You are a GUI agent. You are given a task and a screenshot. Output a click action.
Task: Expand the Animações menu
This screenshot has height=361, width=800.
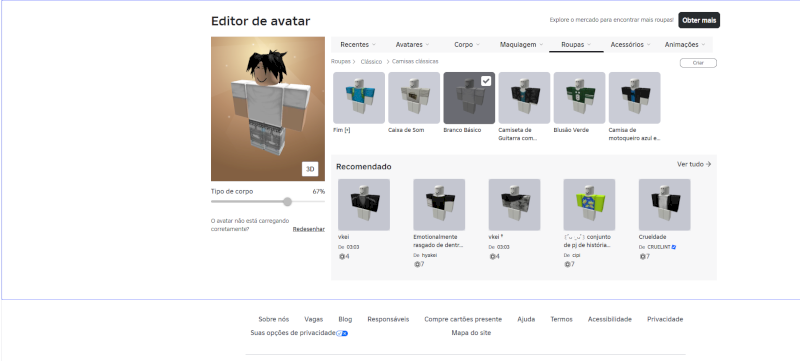tap(685, 44)
